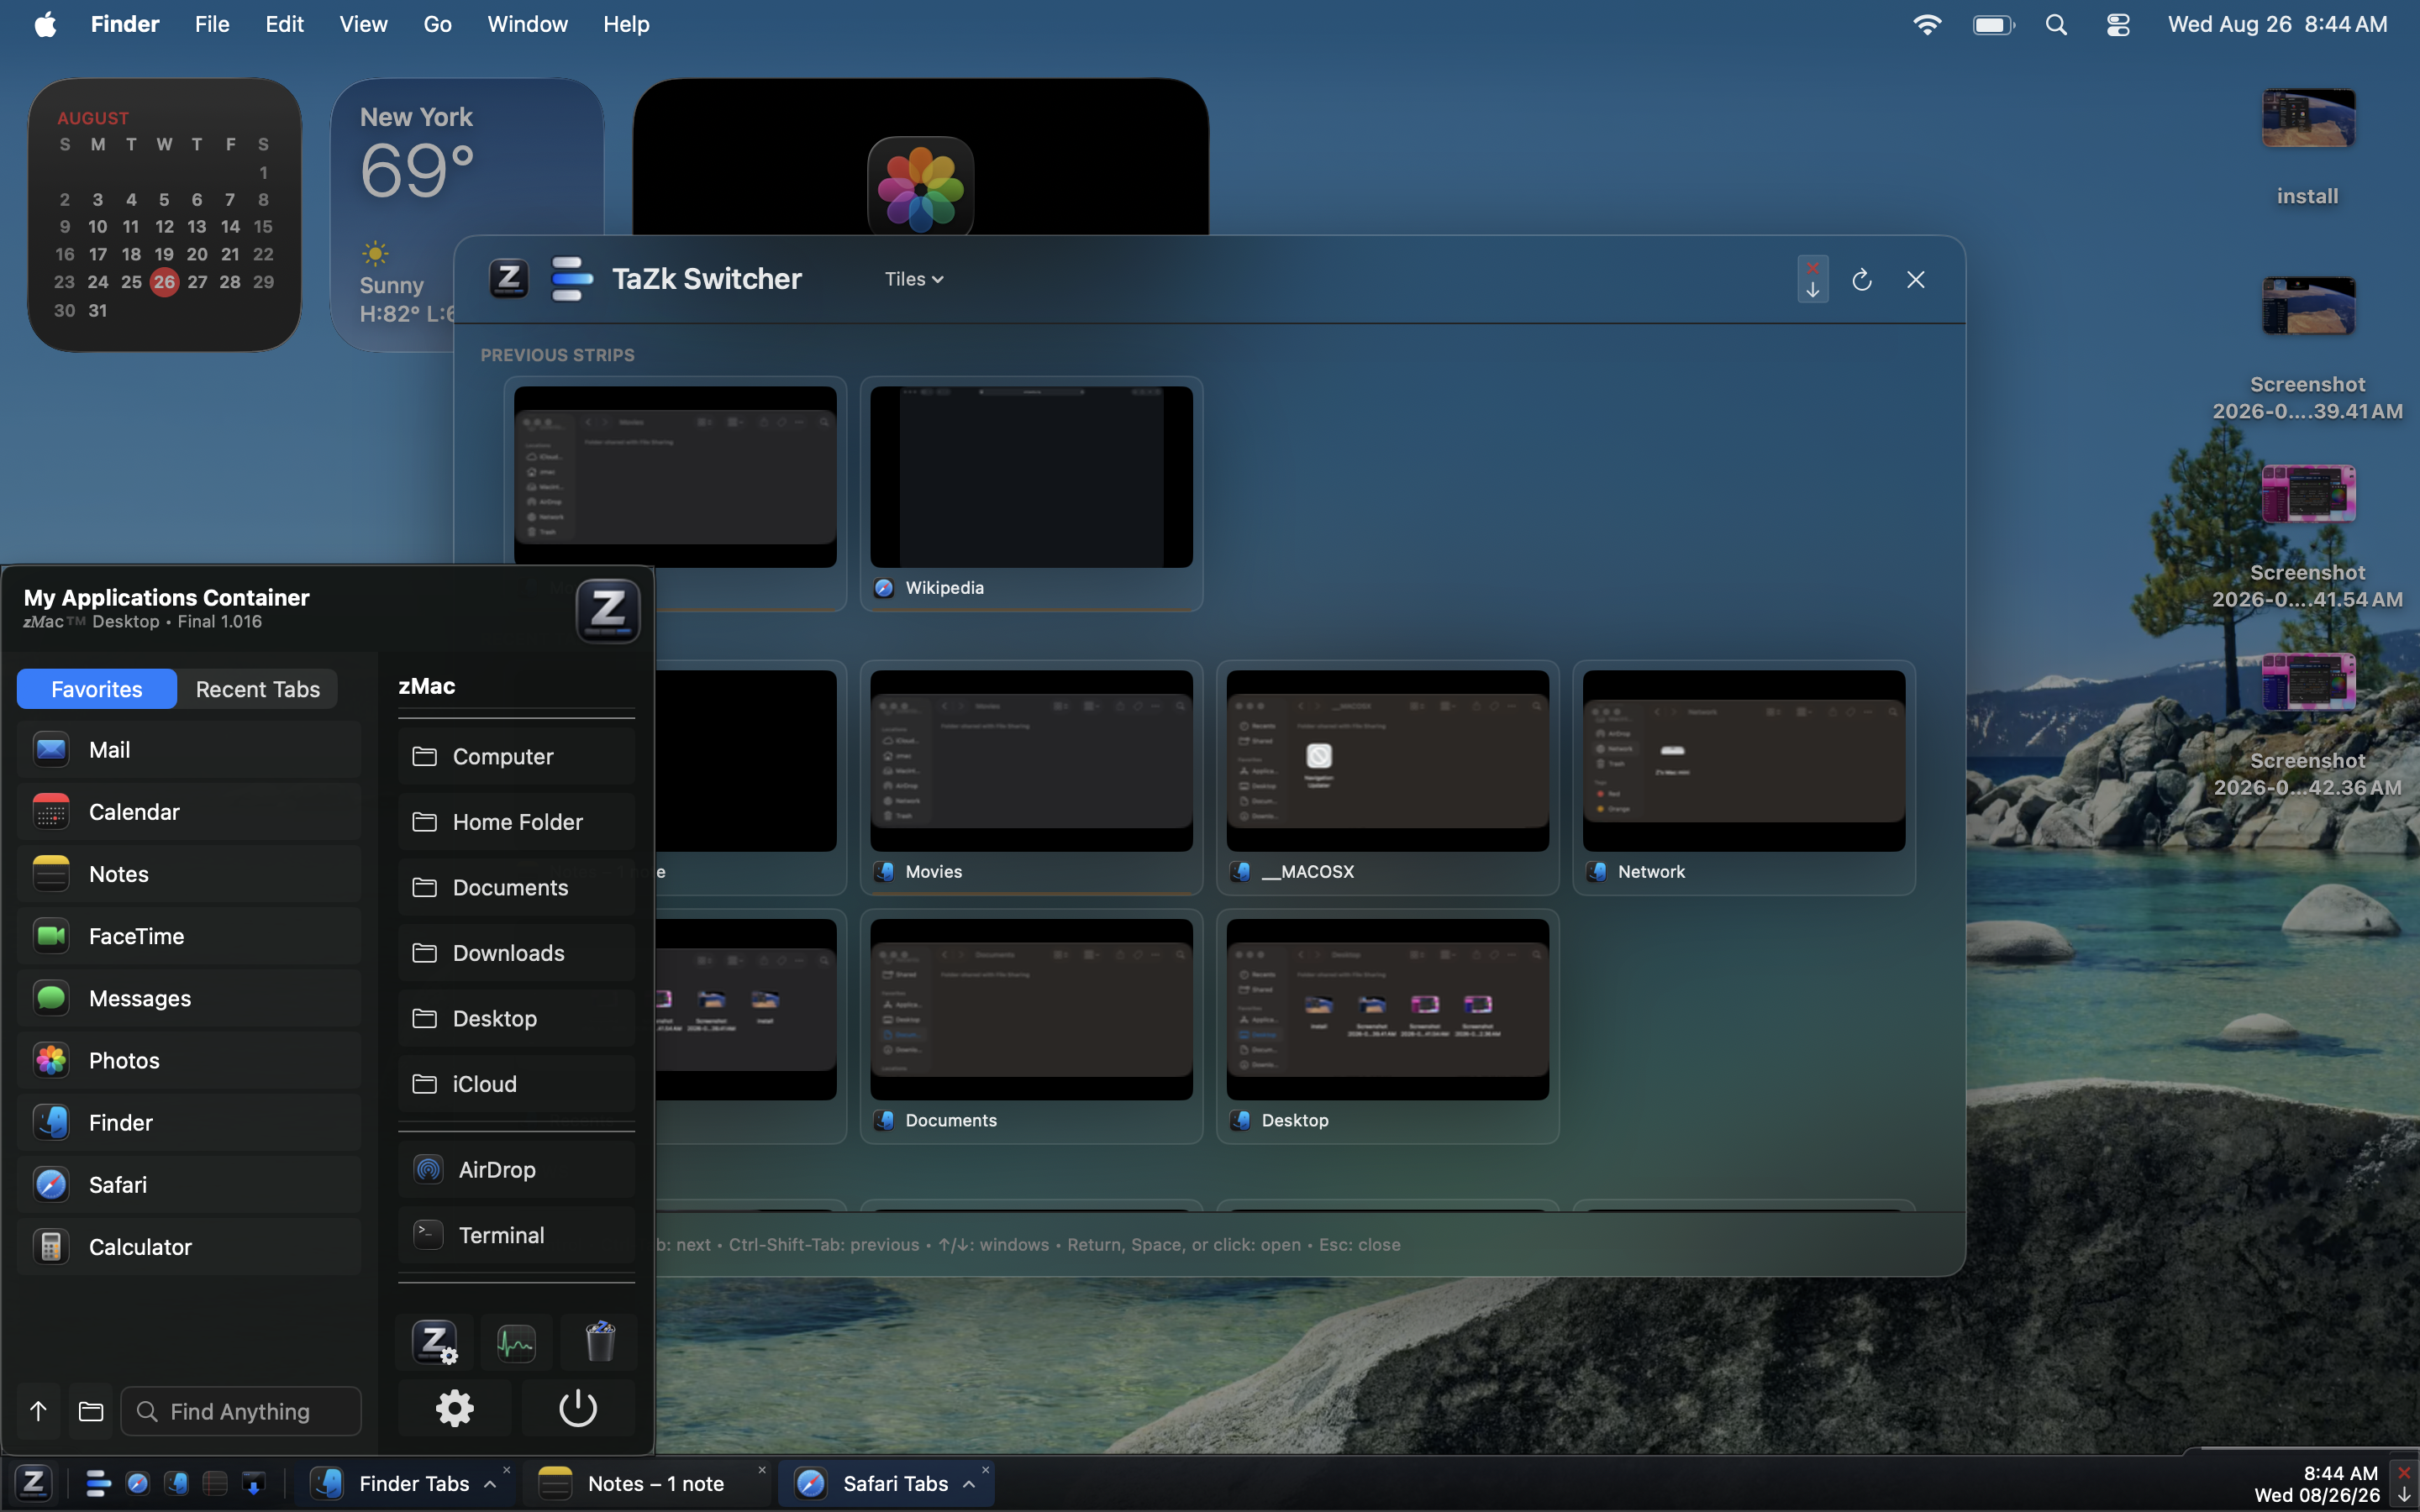Click the Wi-Fi icon in menu bar
Image resolution: width=2420 pixels, height=1512 pixels.
[x=1927, y=24]
